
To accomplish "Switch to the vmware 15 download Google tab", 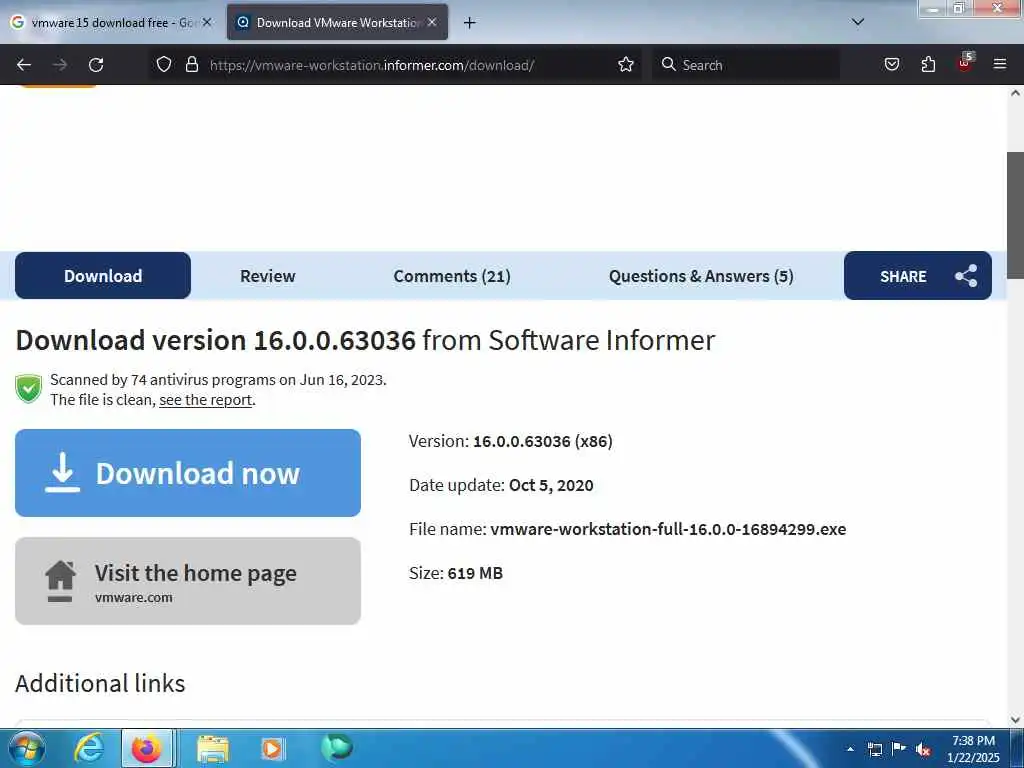I will tap(112, 22).
